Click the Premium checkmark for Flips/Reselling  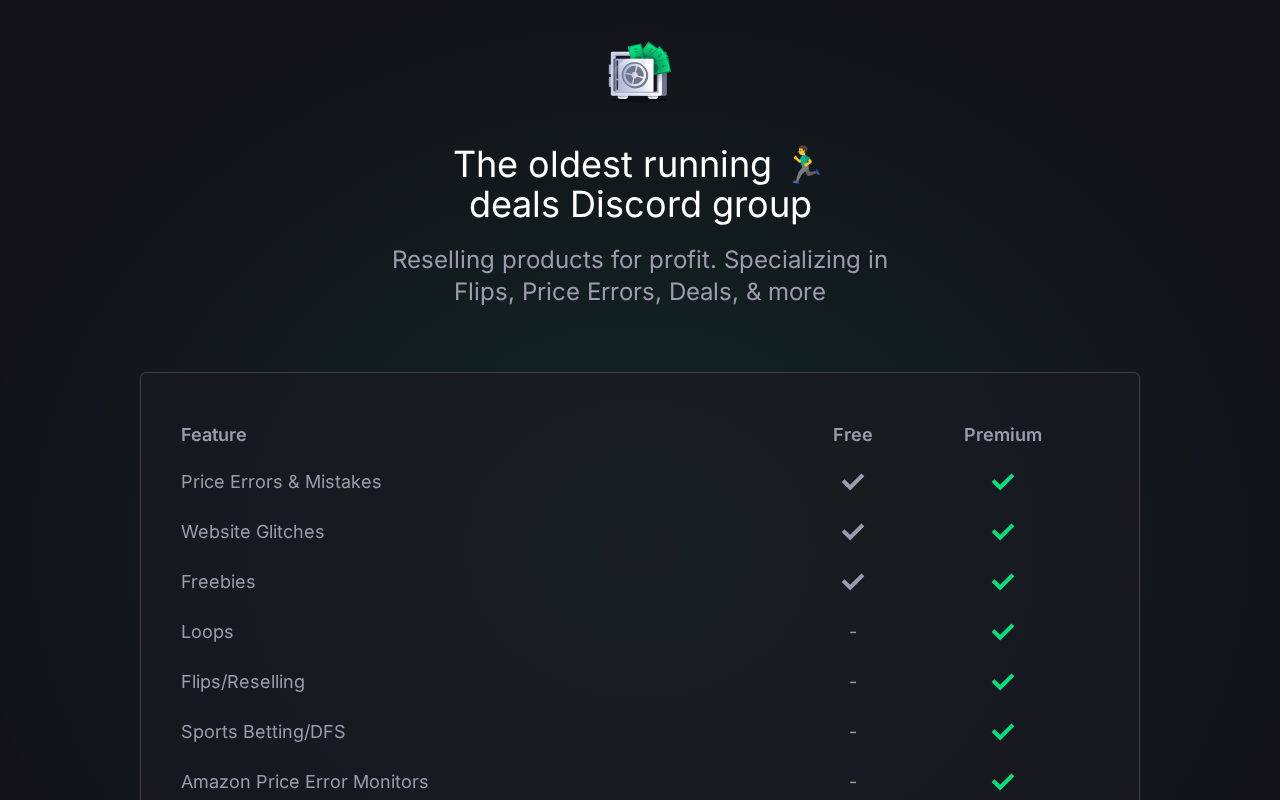pos(1002,682)
